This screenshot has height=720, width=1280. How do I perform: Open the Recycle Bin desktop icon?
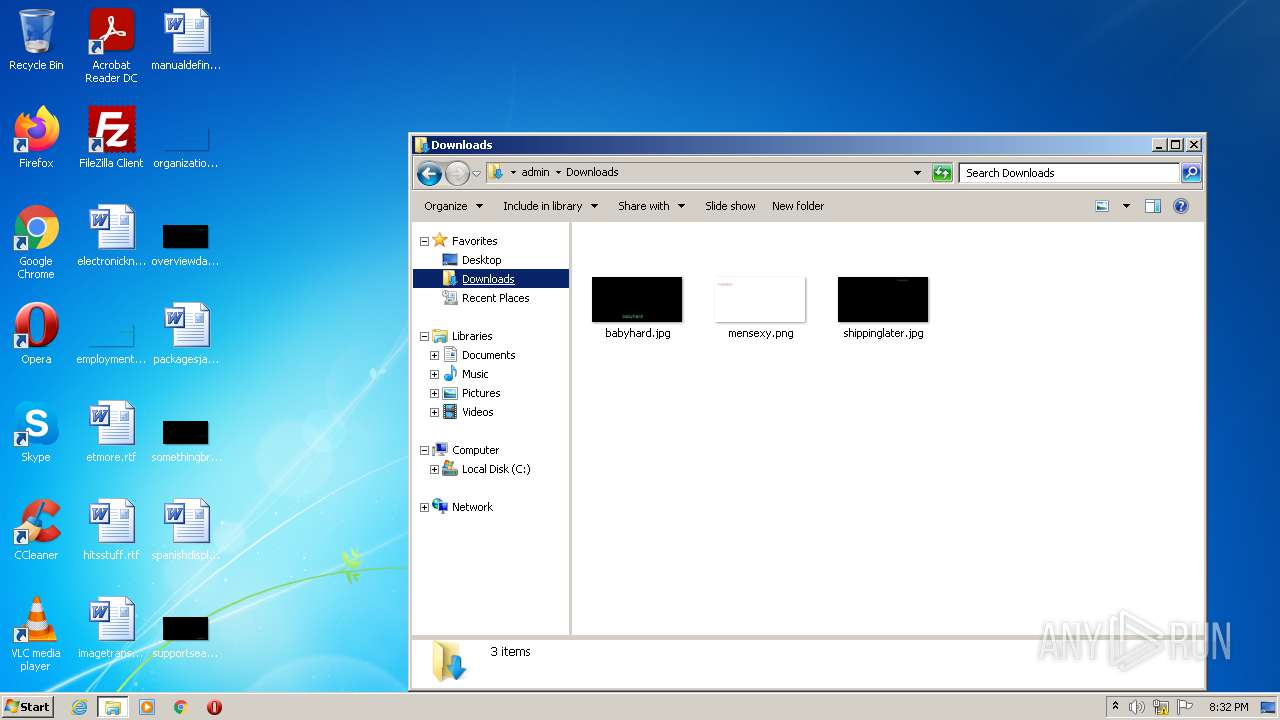36,40
